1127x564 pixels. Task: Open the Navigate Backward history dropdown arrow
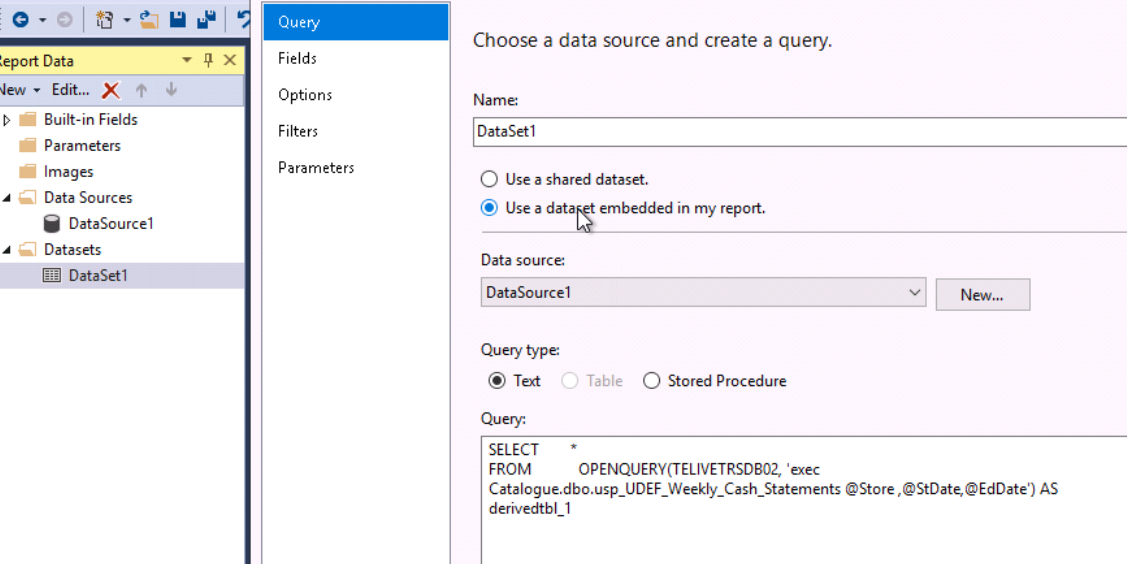click(x=42, y=20)
